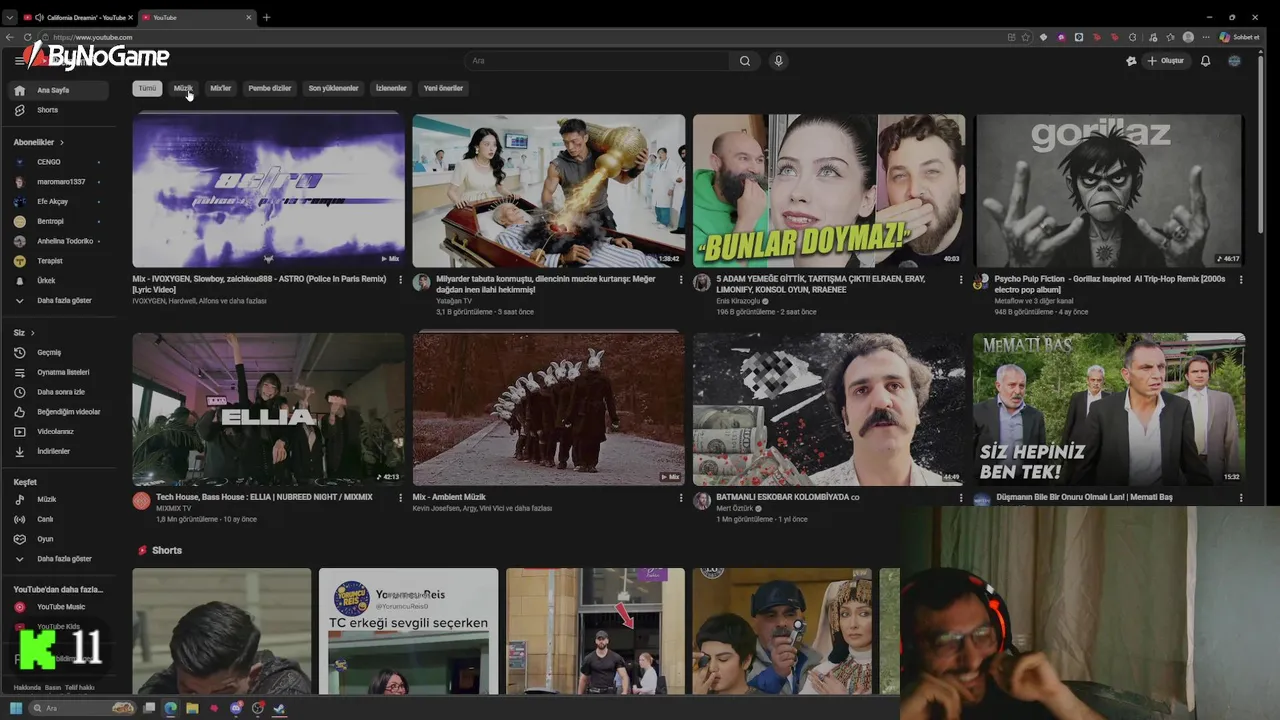
Task: Open the Memati Baş video thumbnail
Action: tap(1109, 409)
